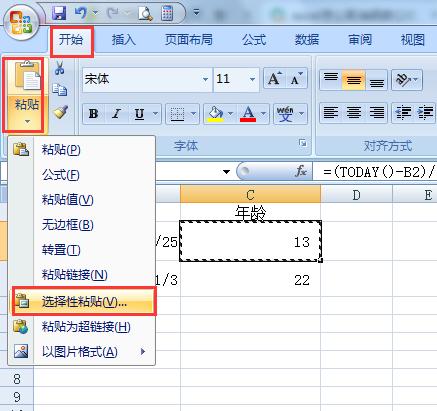
Task: Click the yellow fill color bucket
Action: click(x=216, y=114)
